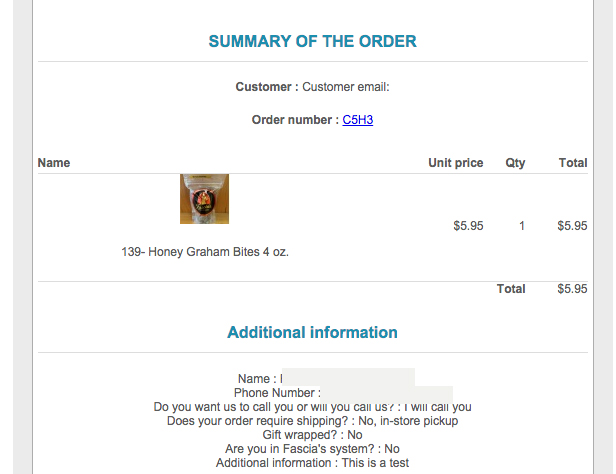Click the Order number label
Viewport: 616px width, 474px height.
pyautogui.click(x=294, y=120)
